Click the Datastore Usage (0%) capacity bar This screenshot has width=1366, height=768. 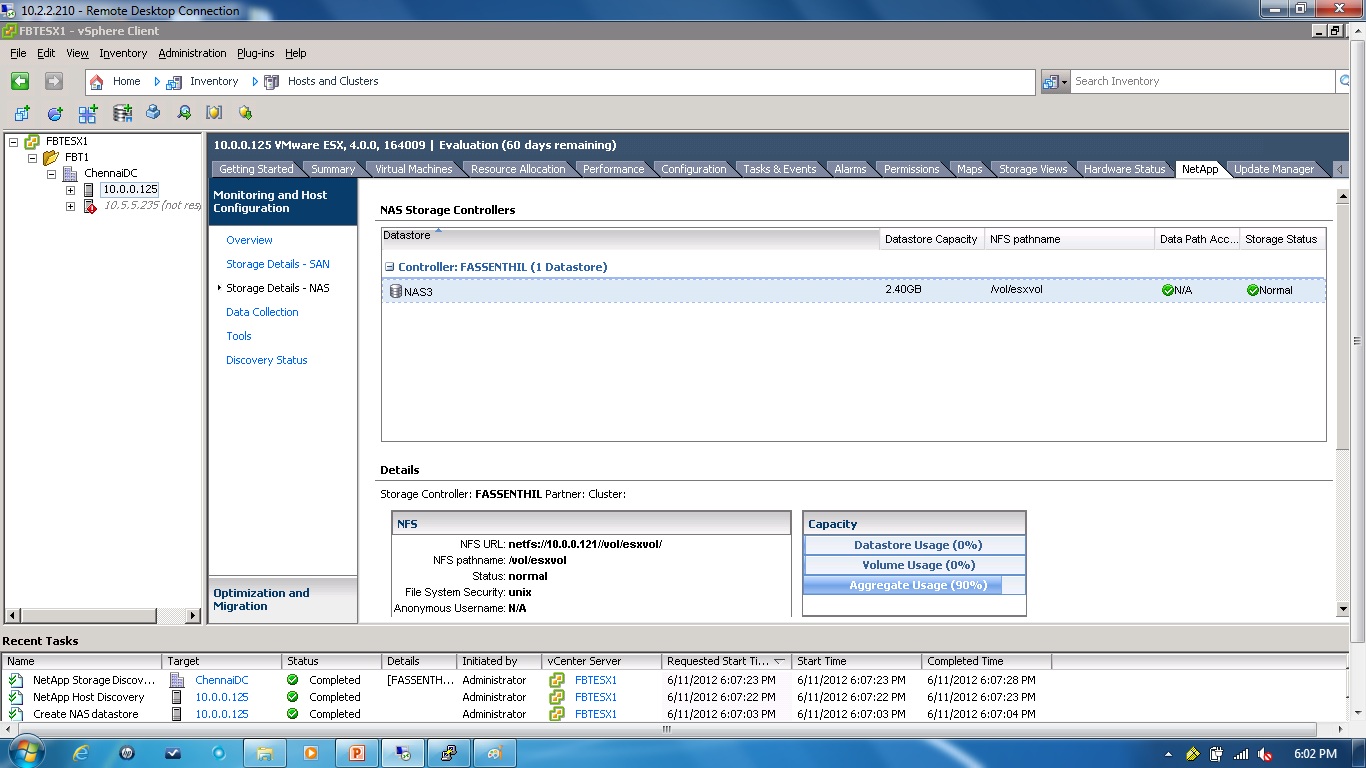913,544
